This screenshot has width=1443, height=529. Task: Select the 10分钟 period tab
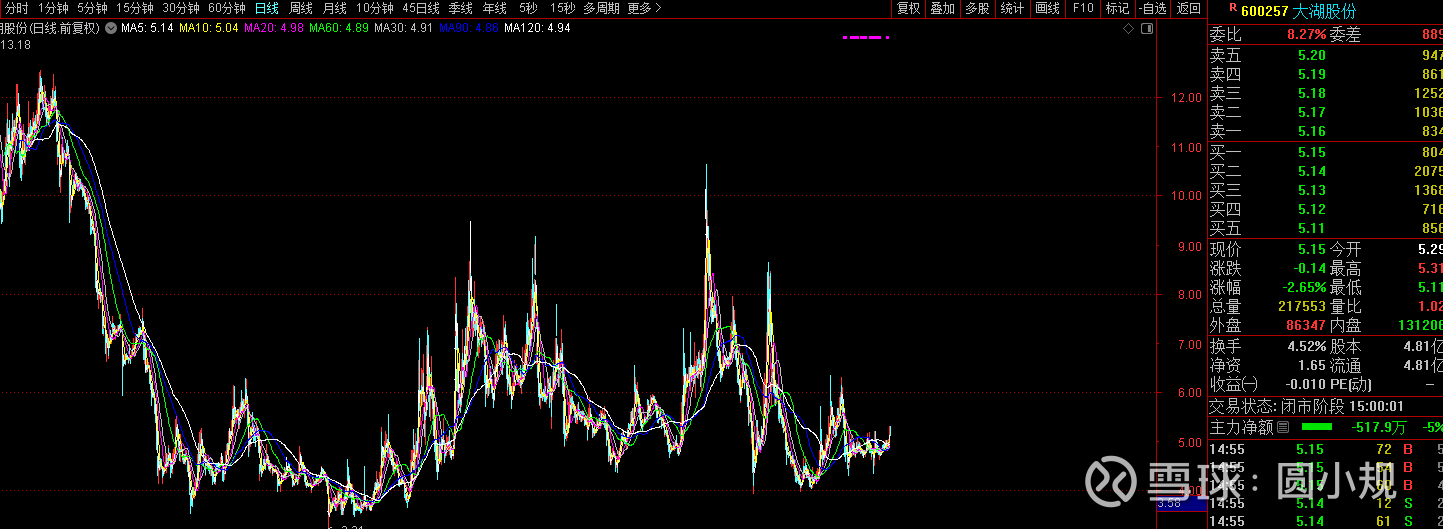pos(375,8)
